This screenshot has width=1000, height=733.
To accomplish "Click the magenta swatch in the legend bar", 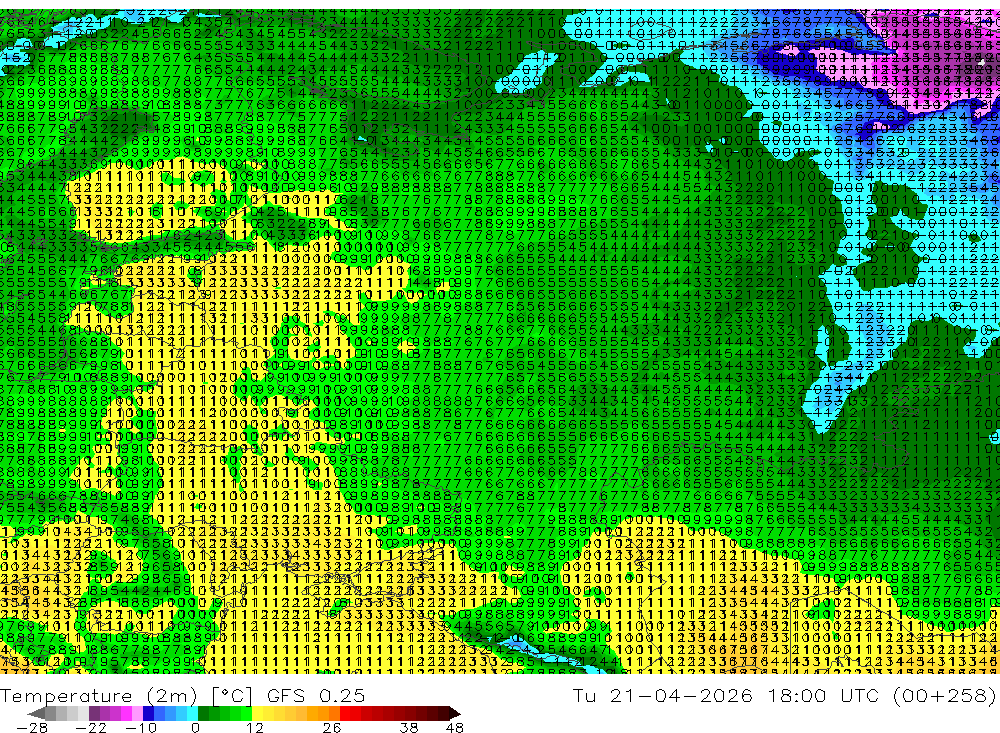I will 126,713.
